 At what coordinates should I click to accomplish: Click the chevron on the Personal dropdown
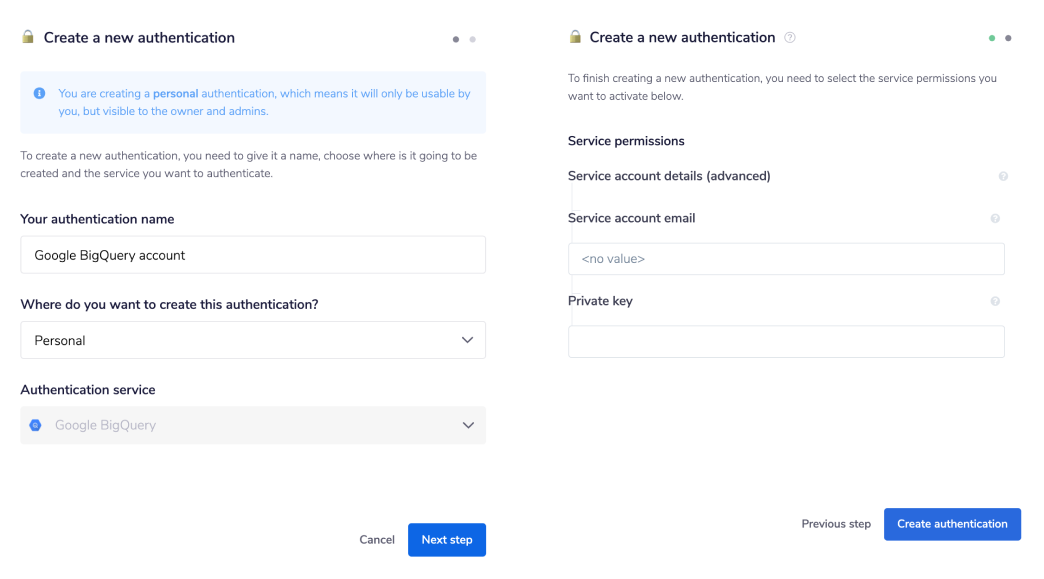tap(467, 340)
